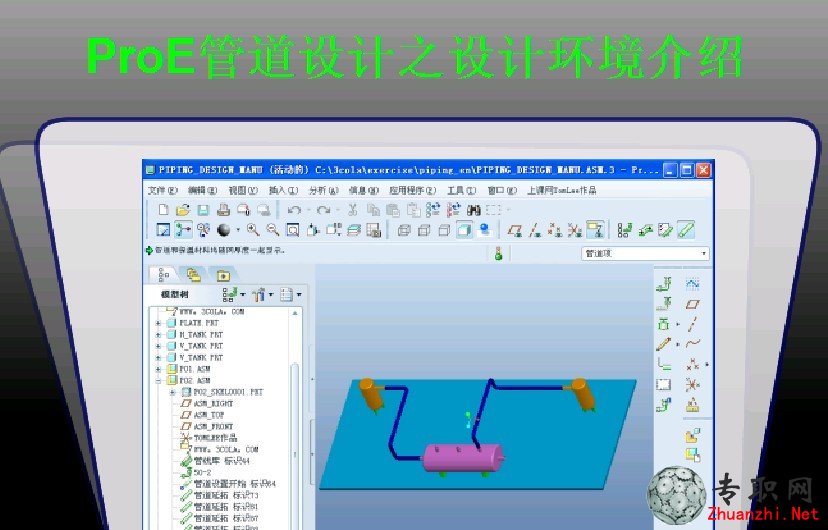The image size is (828, 530).
Task: Click the datum plane tool icon
Action: click(x=692, y=304)
